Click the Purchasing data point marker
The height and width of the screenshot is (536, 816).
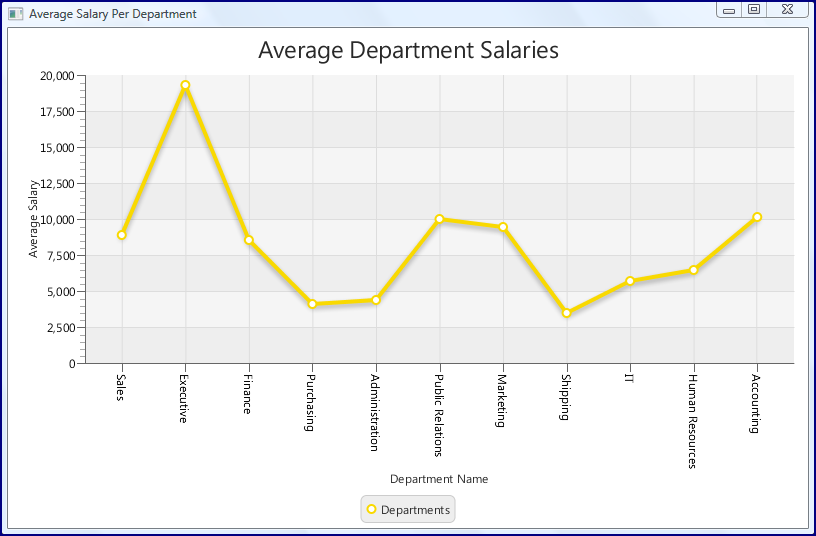(312, 304)
